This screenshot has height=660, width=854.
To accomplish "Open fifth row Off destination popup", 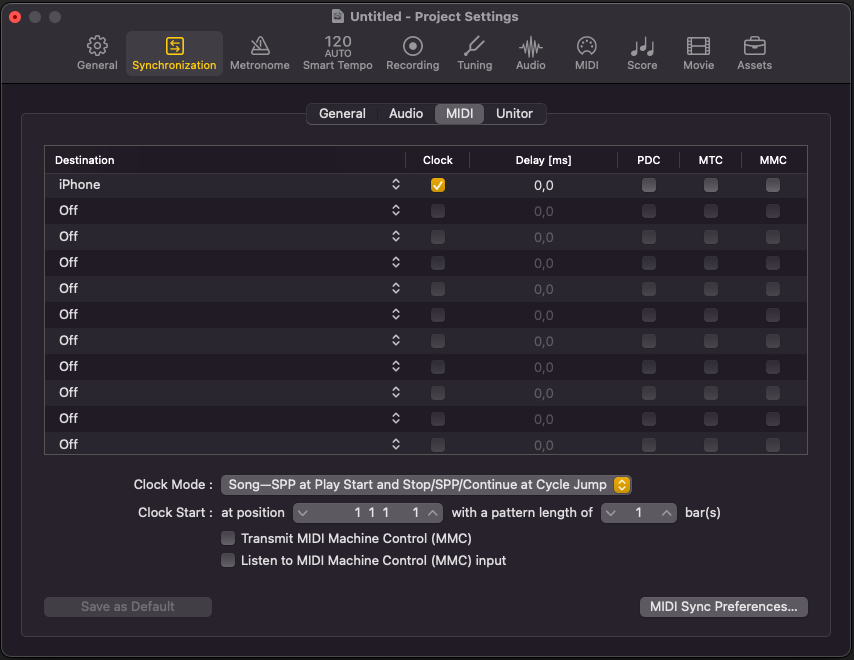I will pyautogui.click(x=396, y=288).
